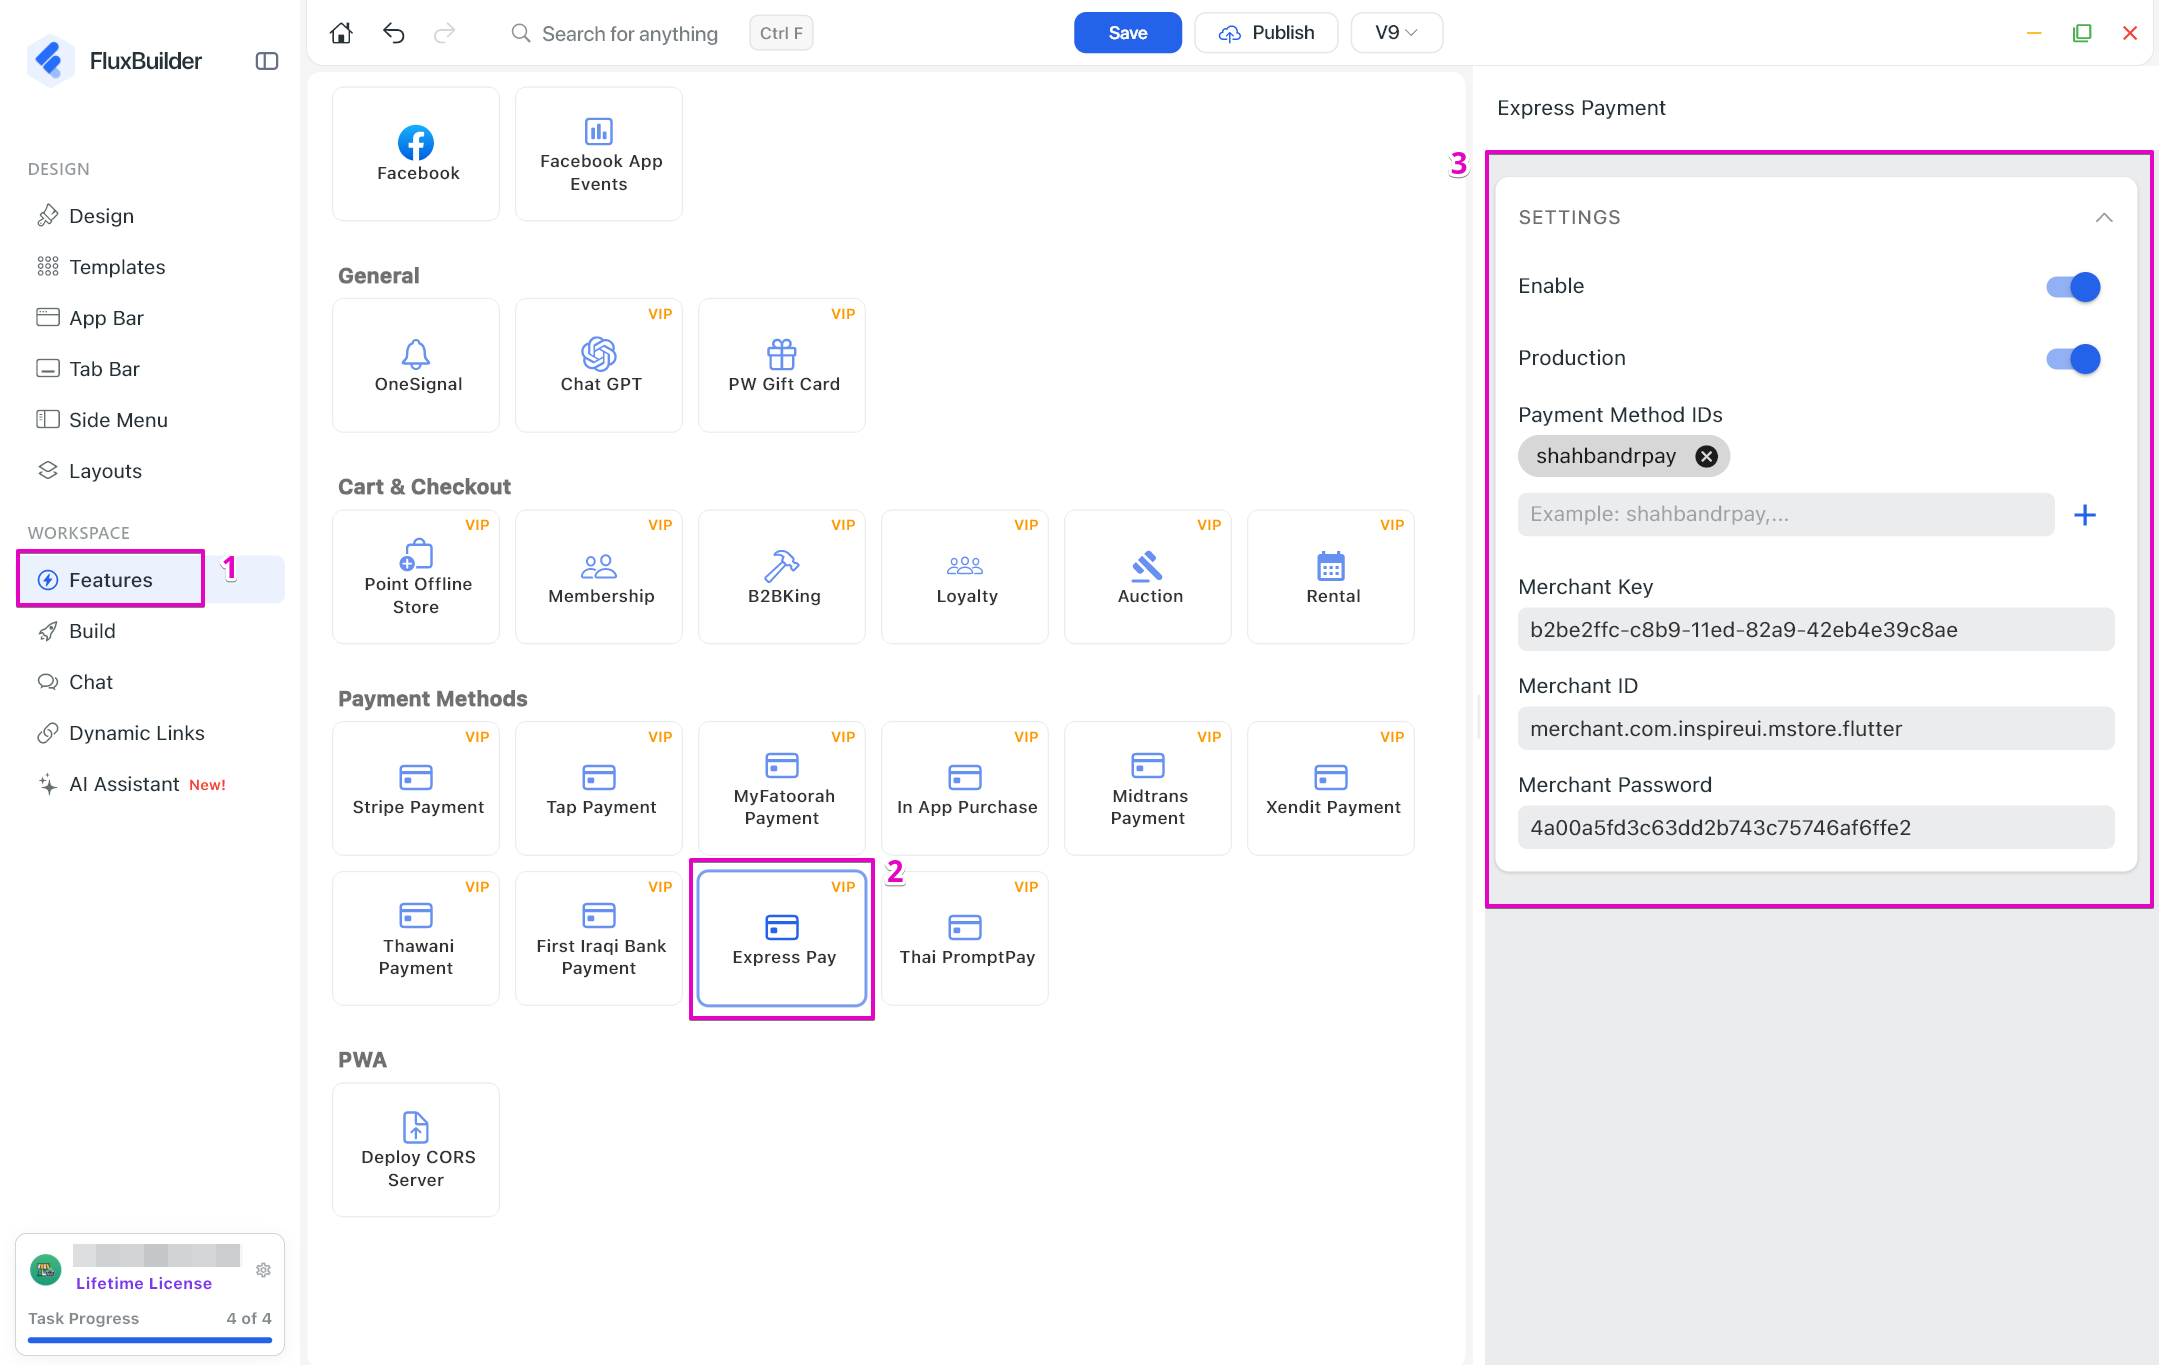The width and height of the screenshot is (2159, 1365).
Task: Open the App Bar menu item
Action: tap(150, 318)
